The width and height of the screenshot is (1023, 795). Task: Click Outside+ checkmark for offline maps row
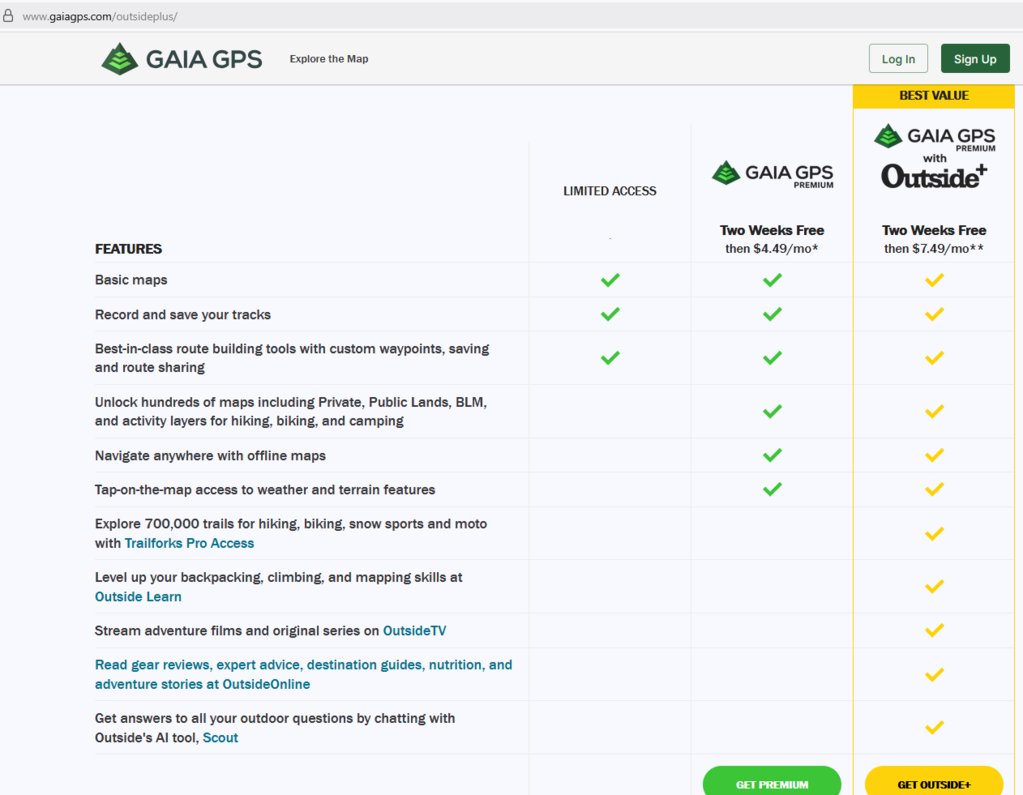(934, 455)
